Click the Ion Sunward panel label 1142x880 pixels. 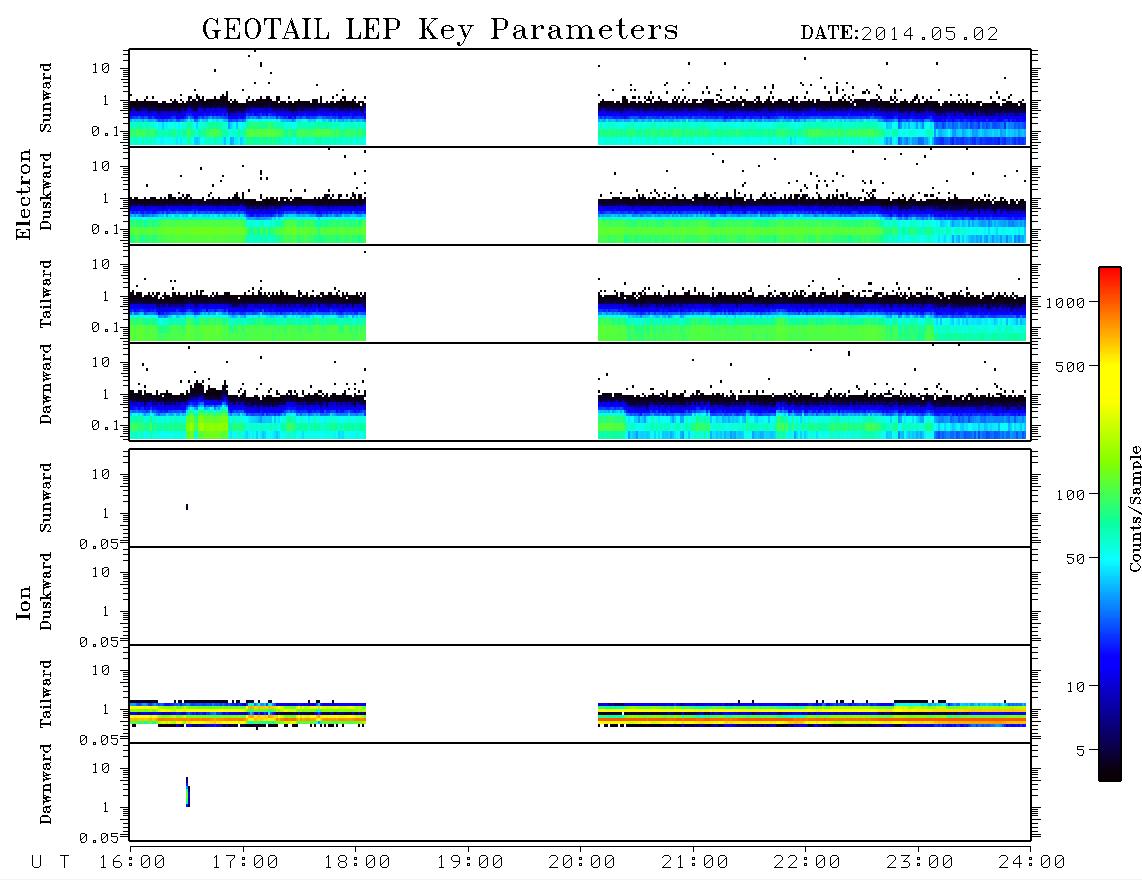click(x=46, y=498)
